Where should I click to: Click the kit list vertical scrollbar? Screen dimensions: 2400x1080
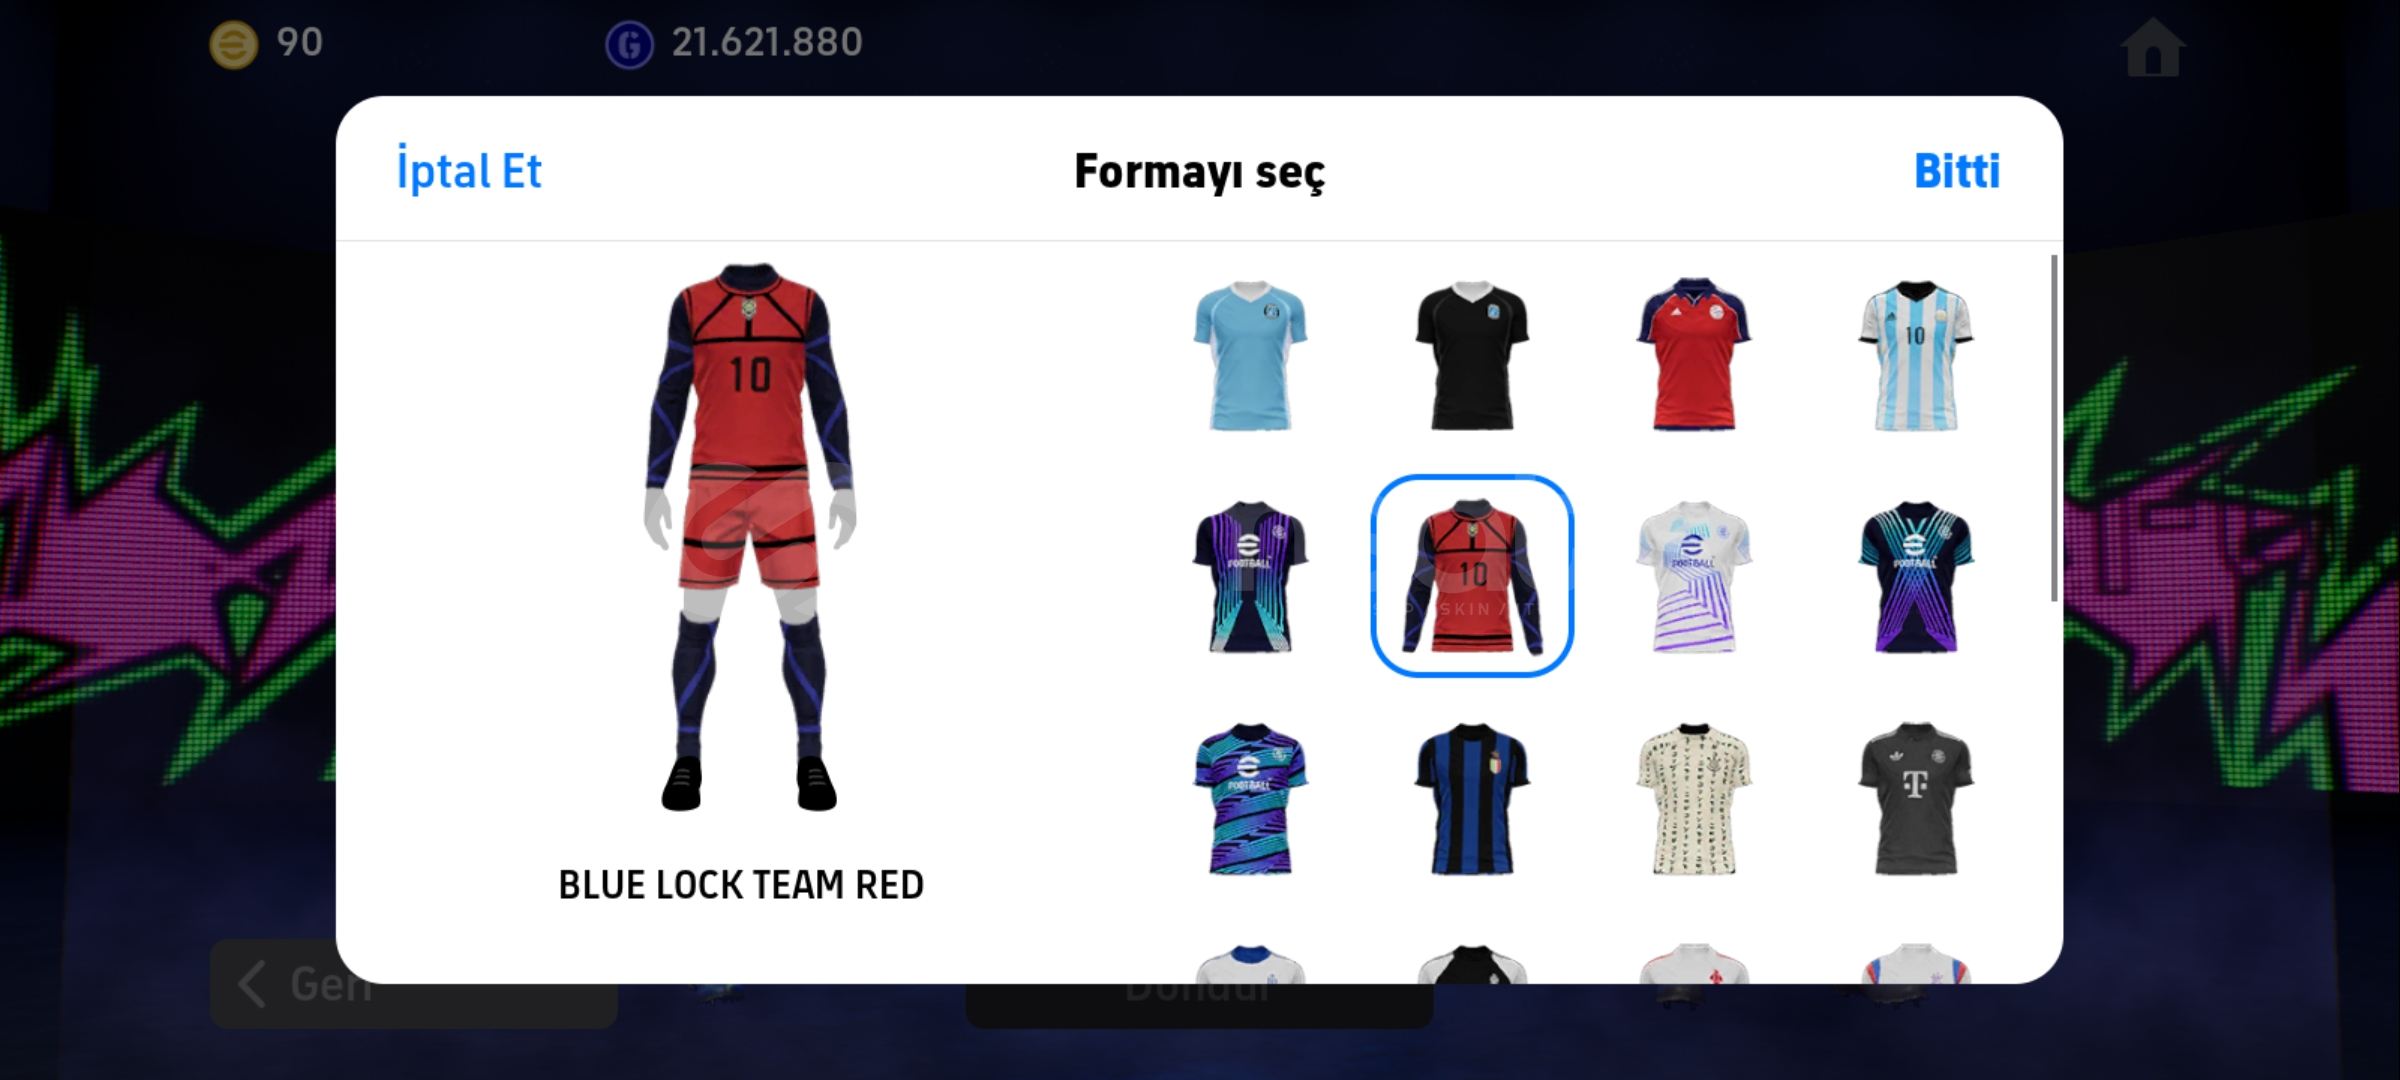point(2054,428)
